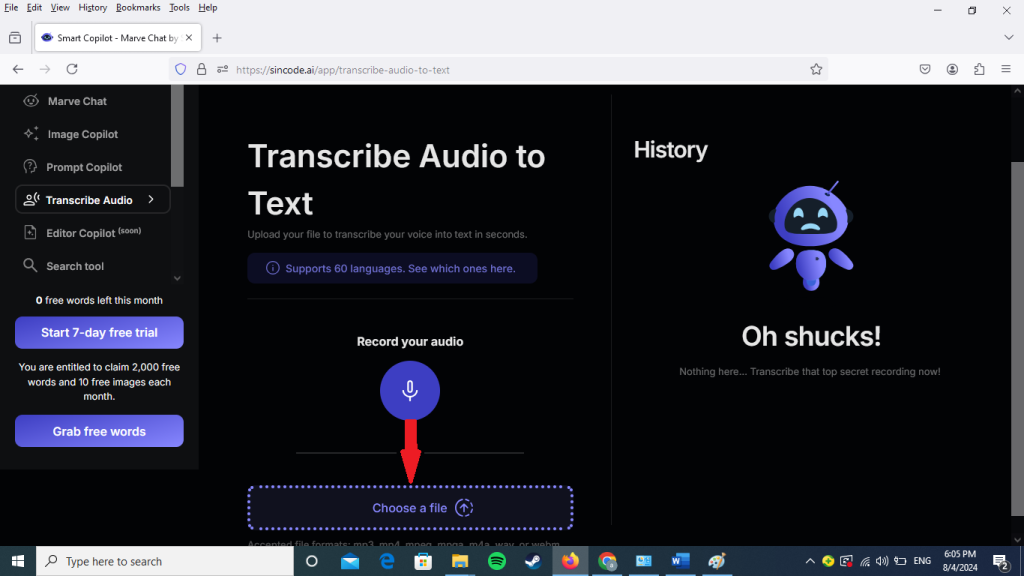
Task: Click Grab free words button
Action: (99, 431)
